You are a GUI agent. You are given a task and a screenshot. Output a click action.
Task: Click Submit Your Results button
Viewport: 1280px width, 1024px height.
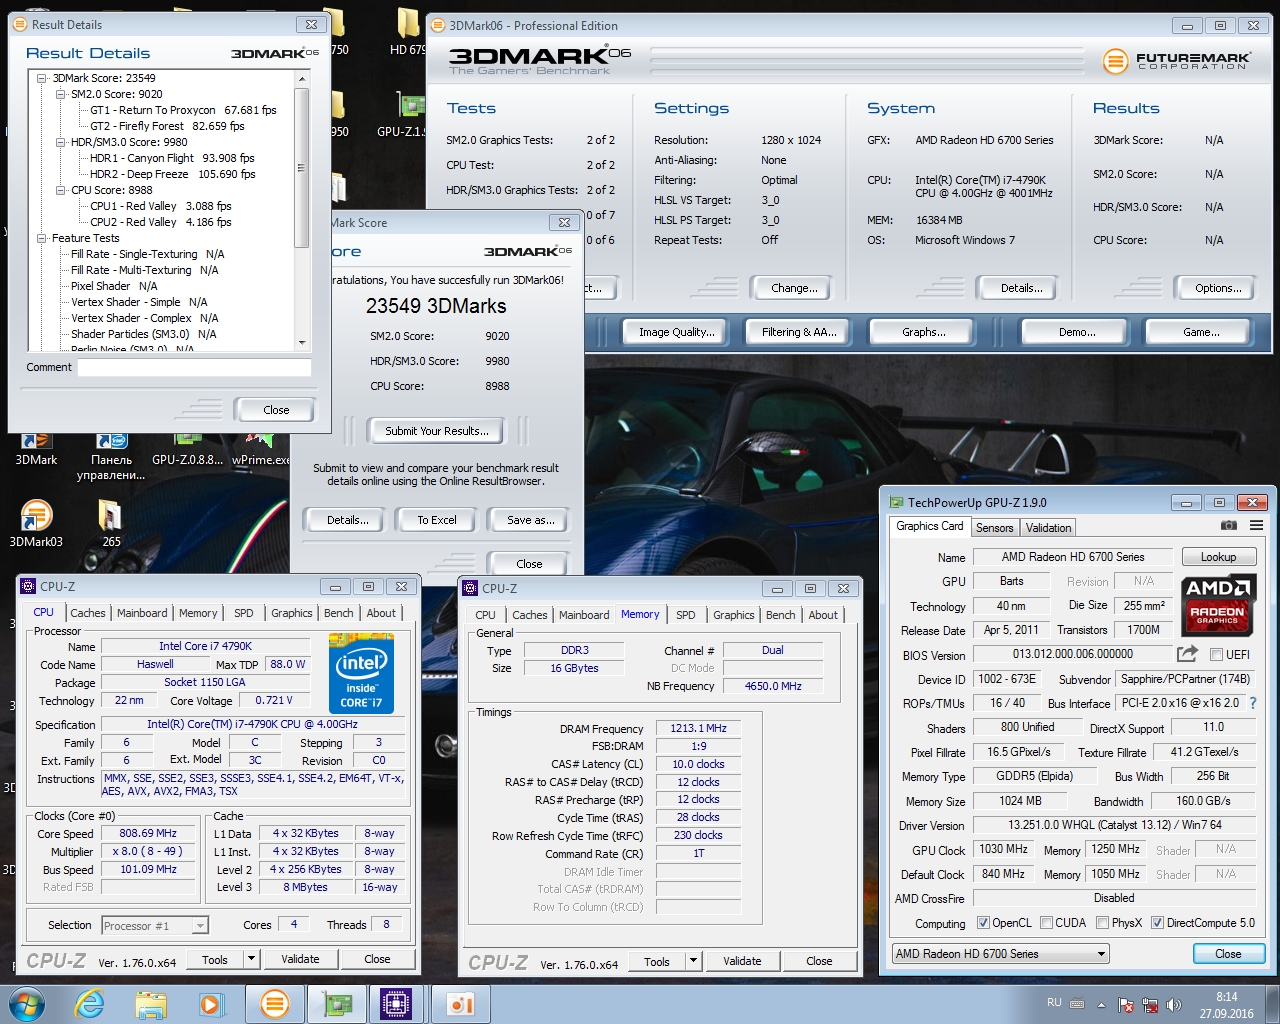click(437, 431)
